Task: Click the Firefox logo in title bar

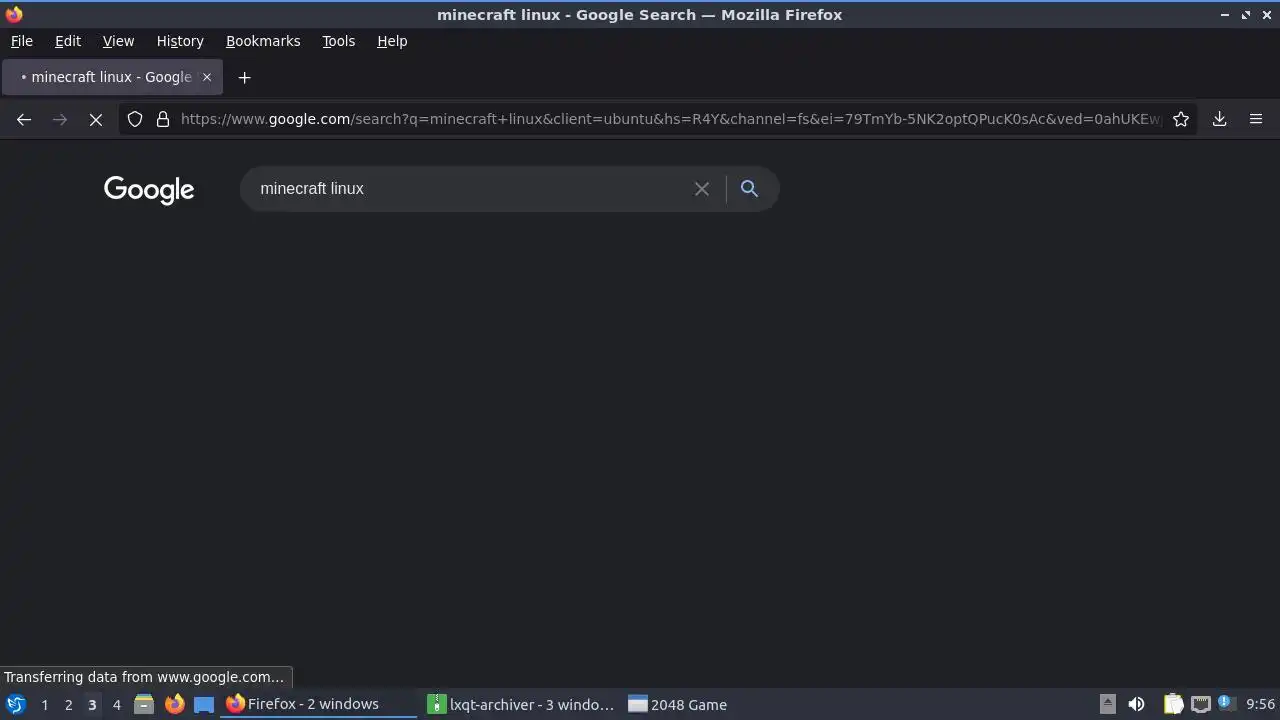Action: tap(14, 14)
